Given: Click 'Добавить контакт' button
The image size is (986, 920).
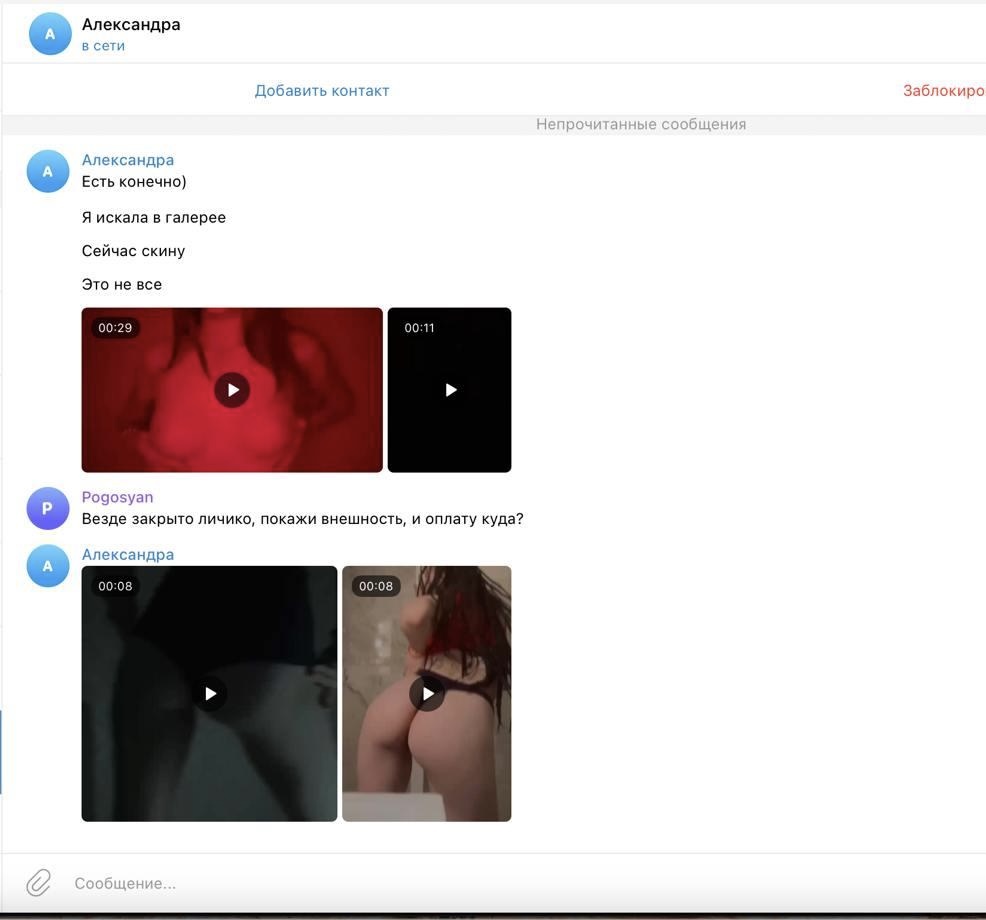Looking at the screenshot, I should click(x=322, y=91).
